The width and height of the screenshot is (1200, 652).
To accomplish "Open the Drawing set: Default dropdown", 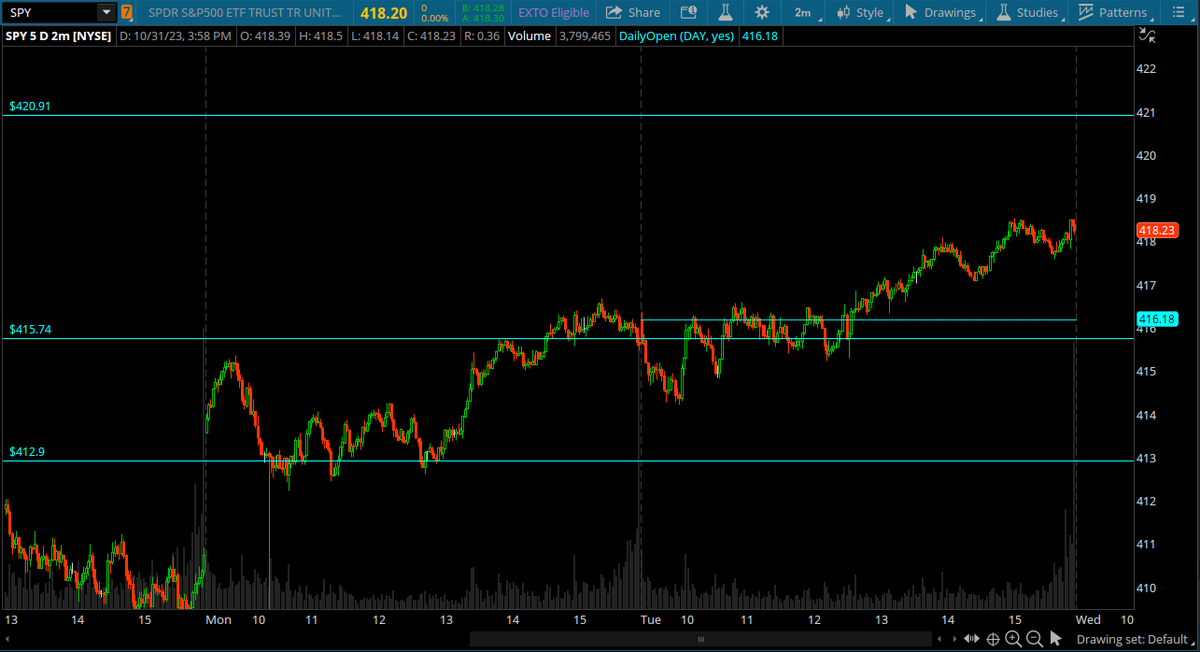I will pos(1133,640).
